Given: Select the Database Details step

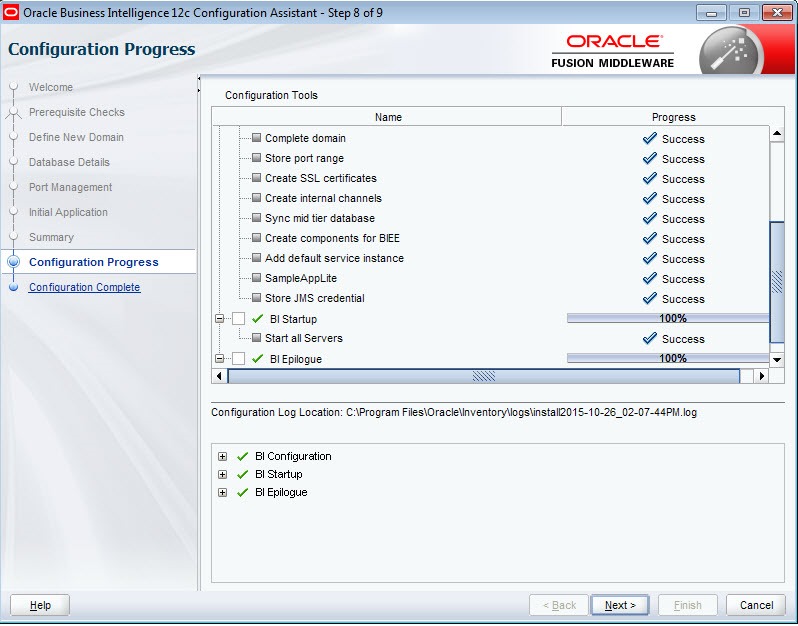Looking at the screenshot, I should coord(69,162).
